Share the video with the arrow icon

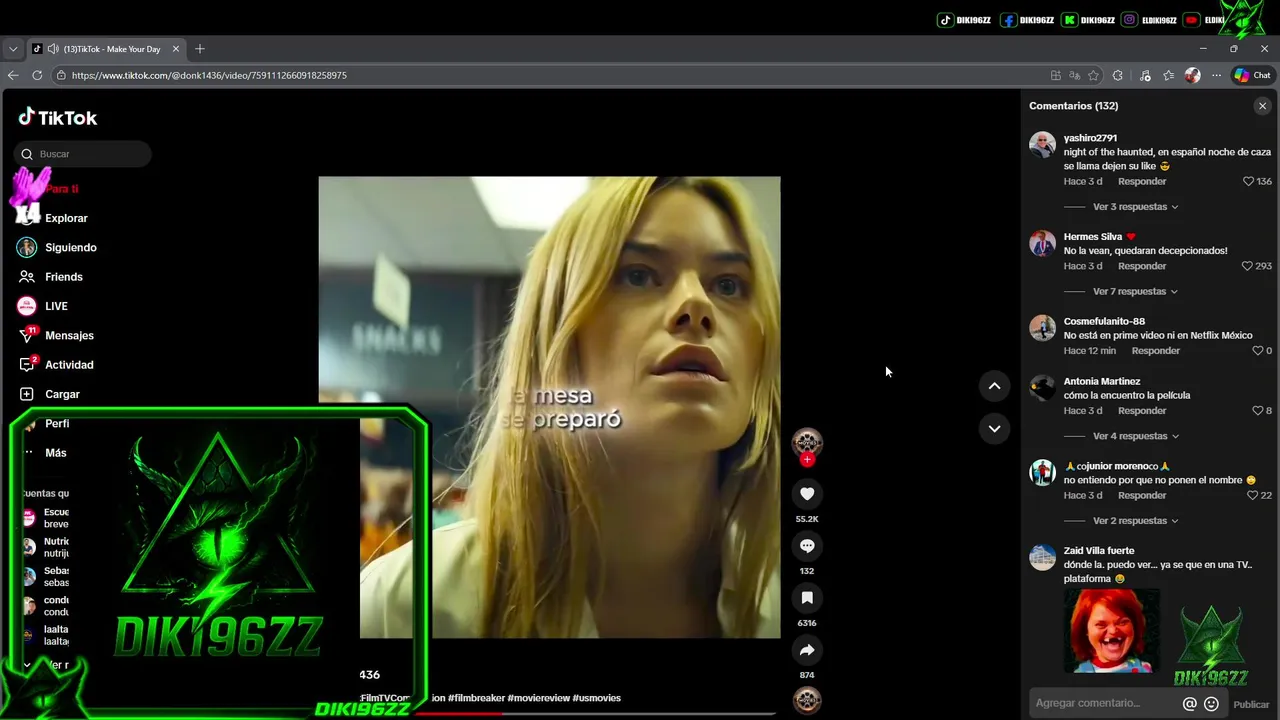point(807,650)
